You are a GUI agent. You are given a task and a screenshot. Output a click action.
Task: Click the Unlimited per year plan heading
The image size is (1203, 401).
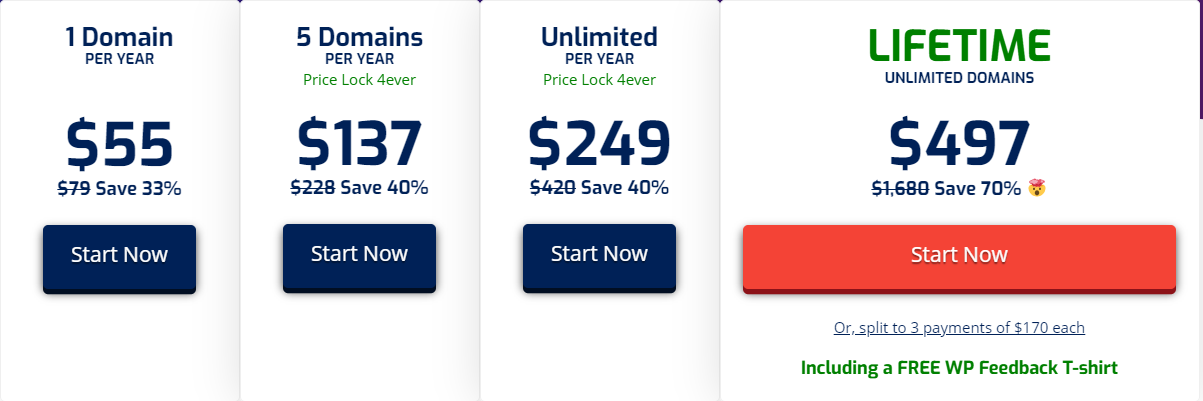599,38
